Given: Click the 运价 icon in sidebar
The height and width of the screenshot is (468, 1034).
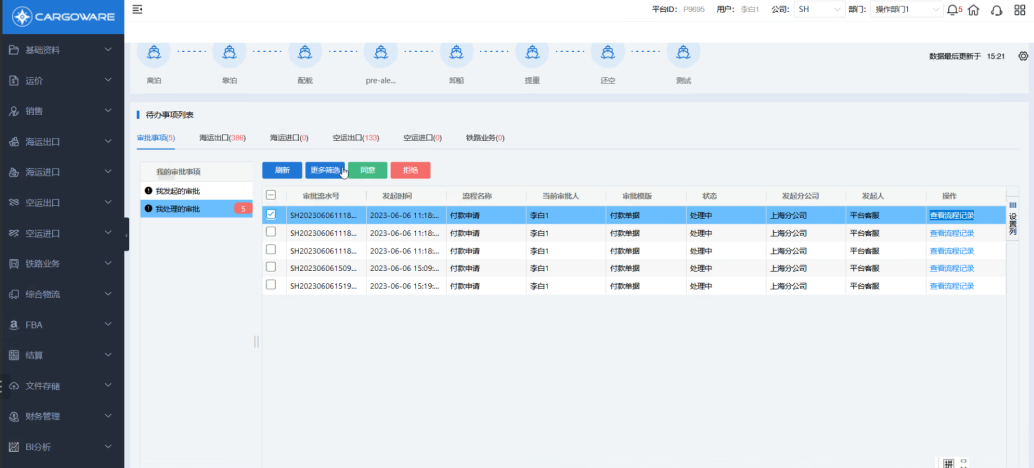Looking at the screenshot, I should pos(13,80).
